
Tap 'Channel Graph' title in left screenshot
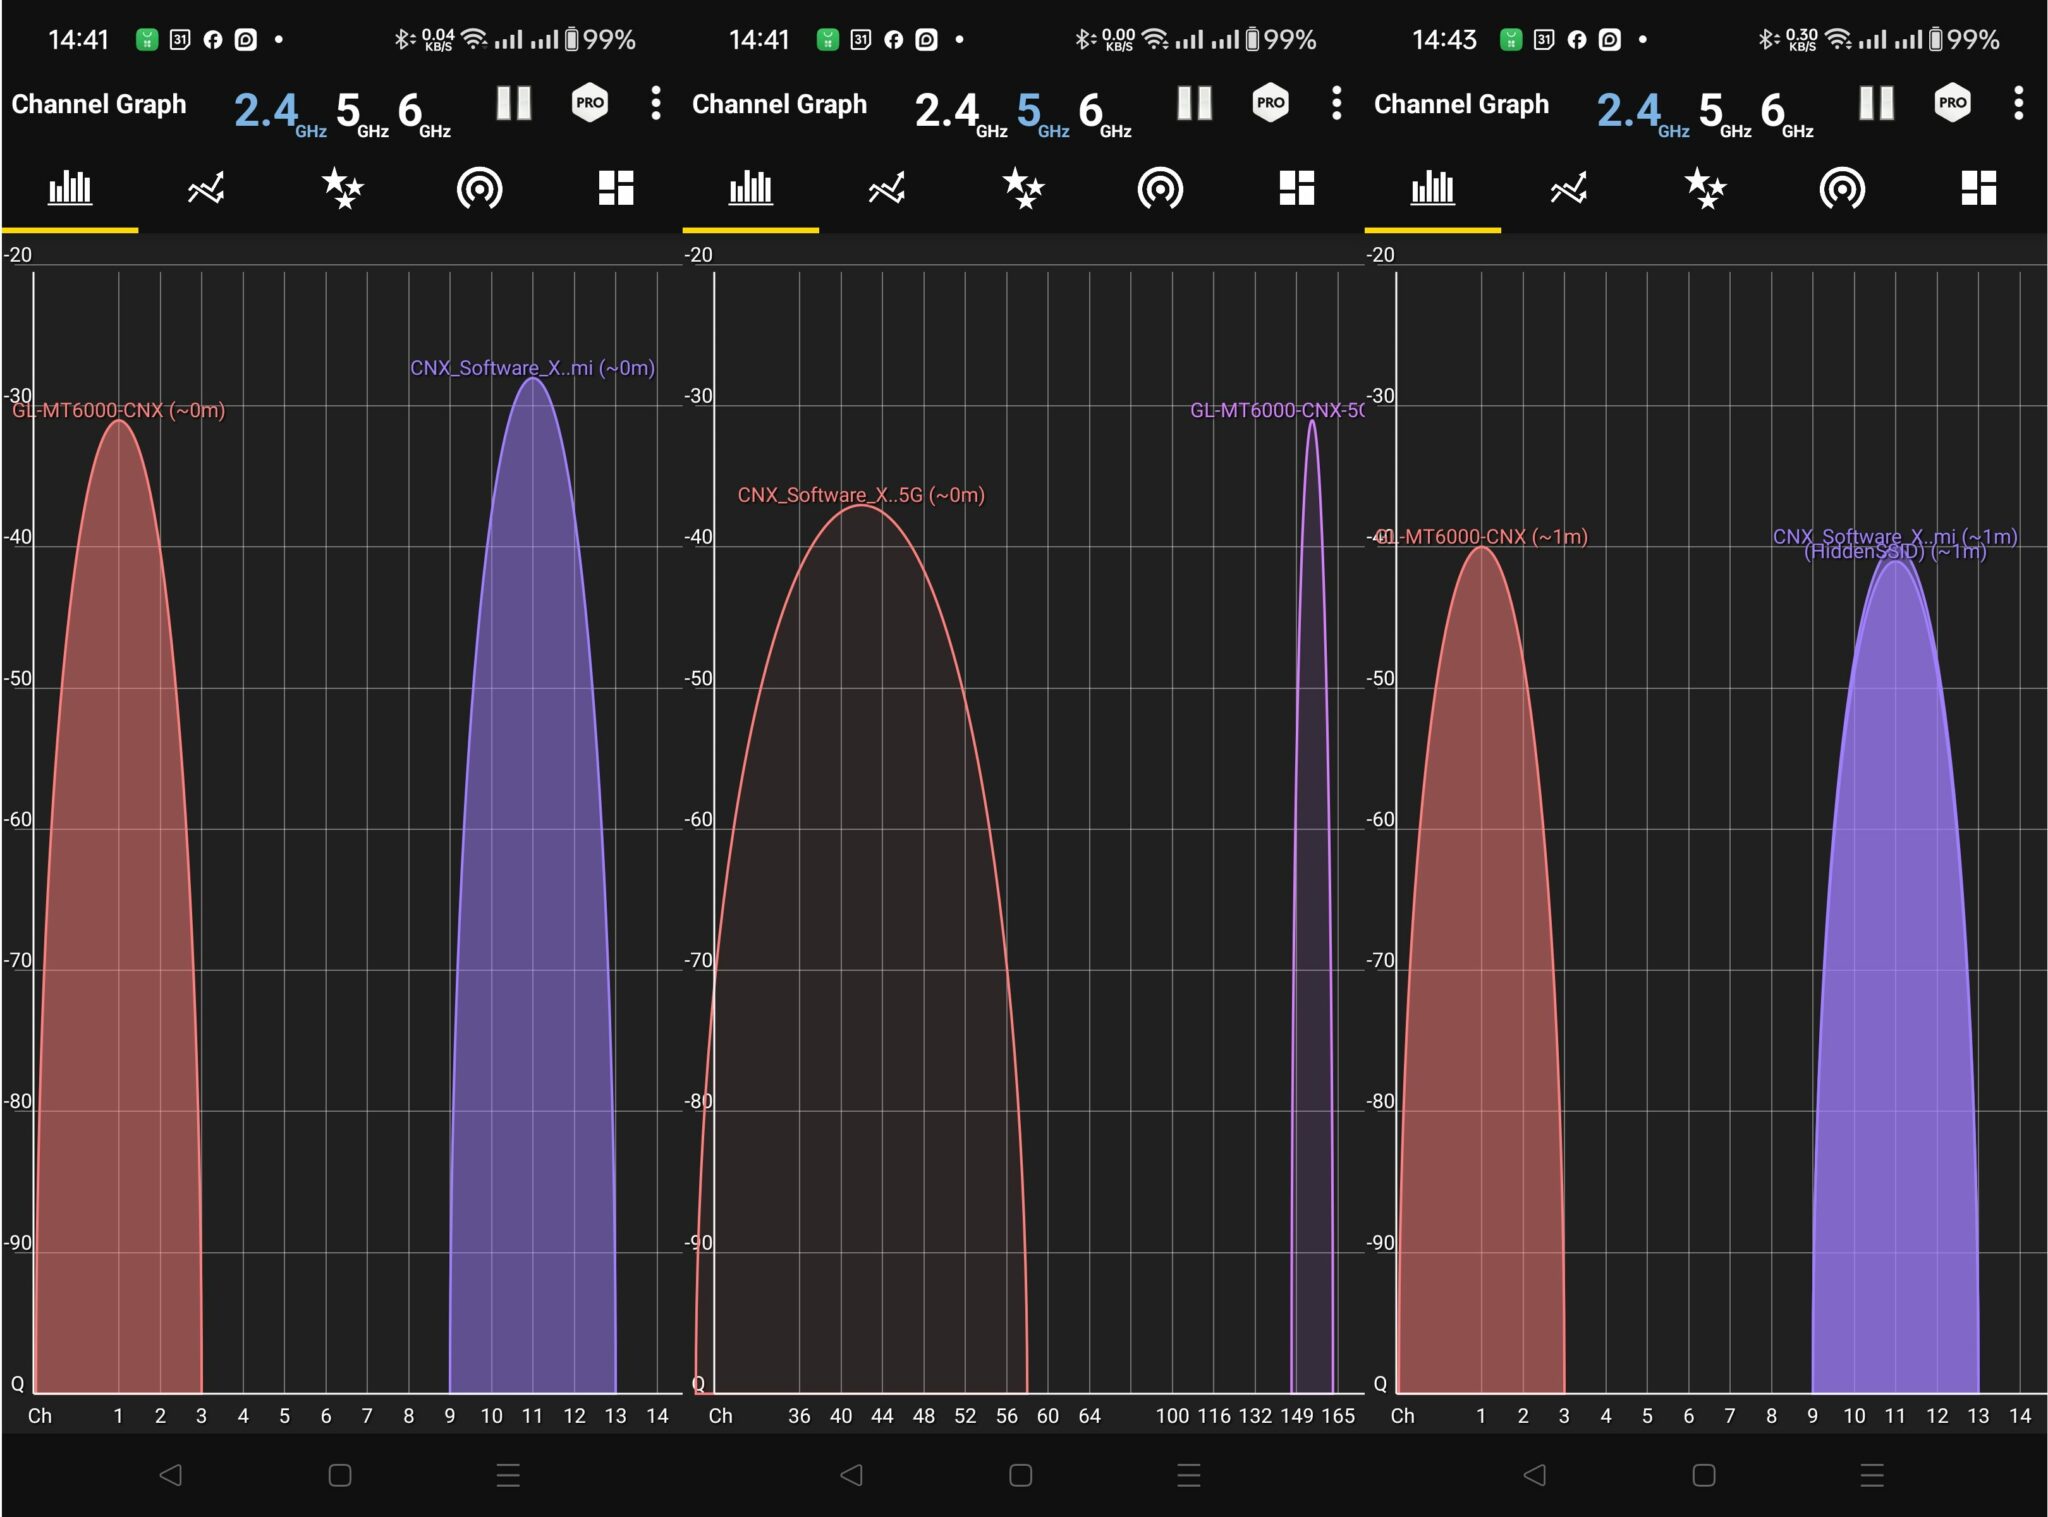click(x=99, y=104)
